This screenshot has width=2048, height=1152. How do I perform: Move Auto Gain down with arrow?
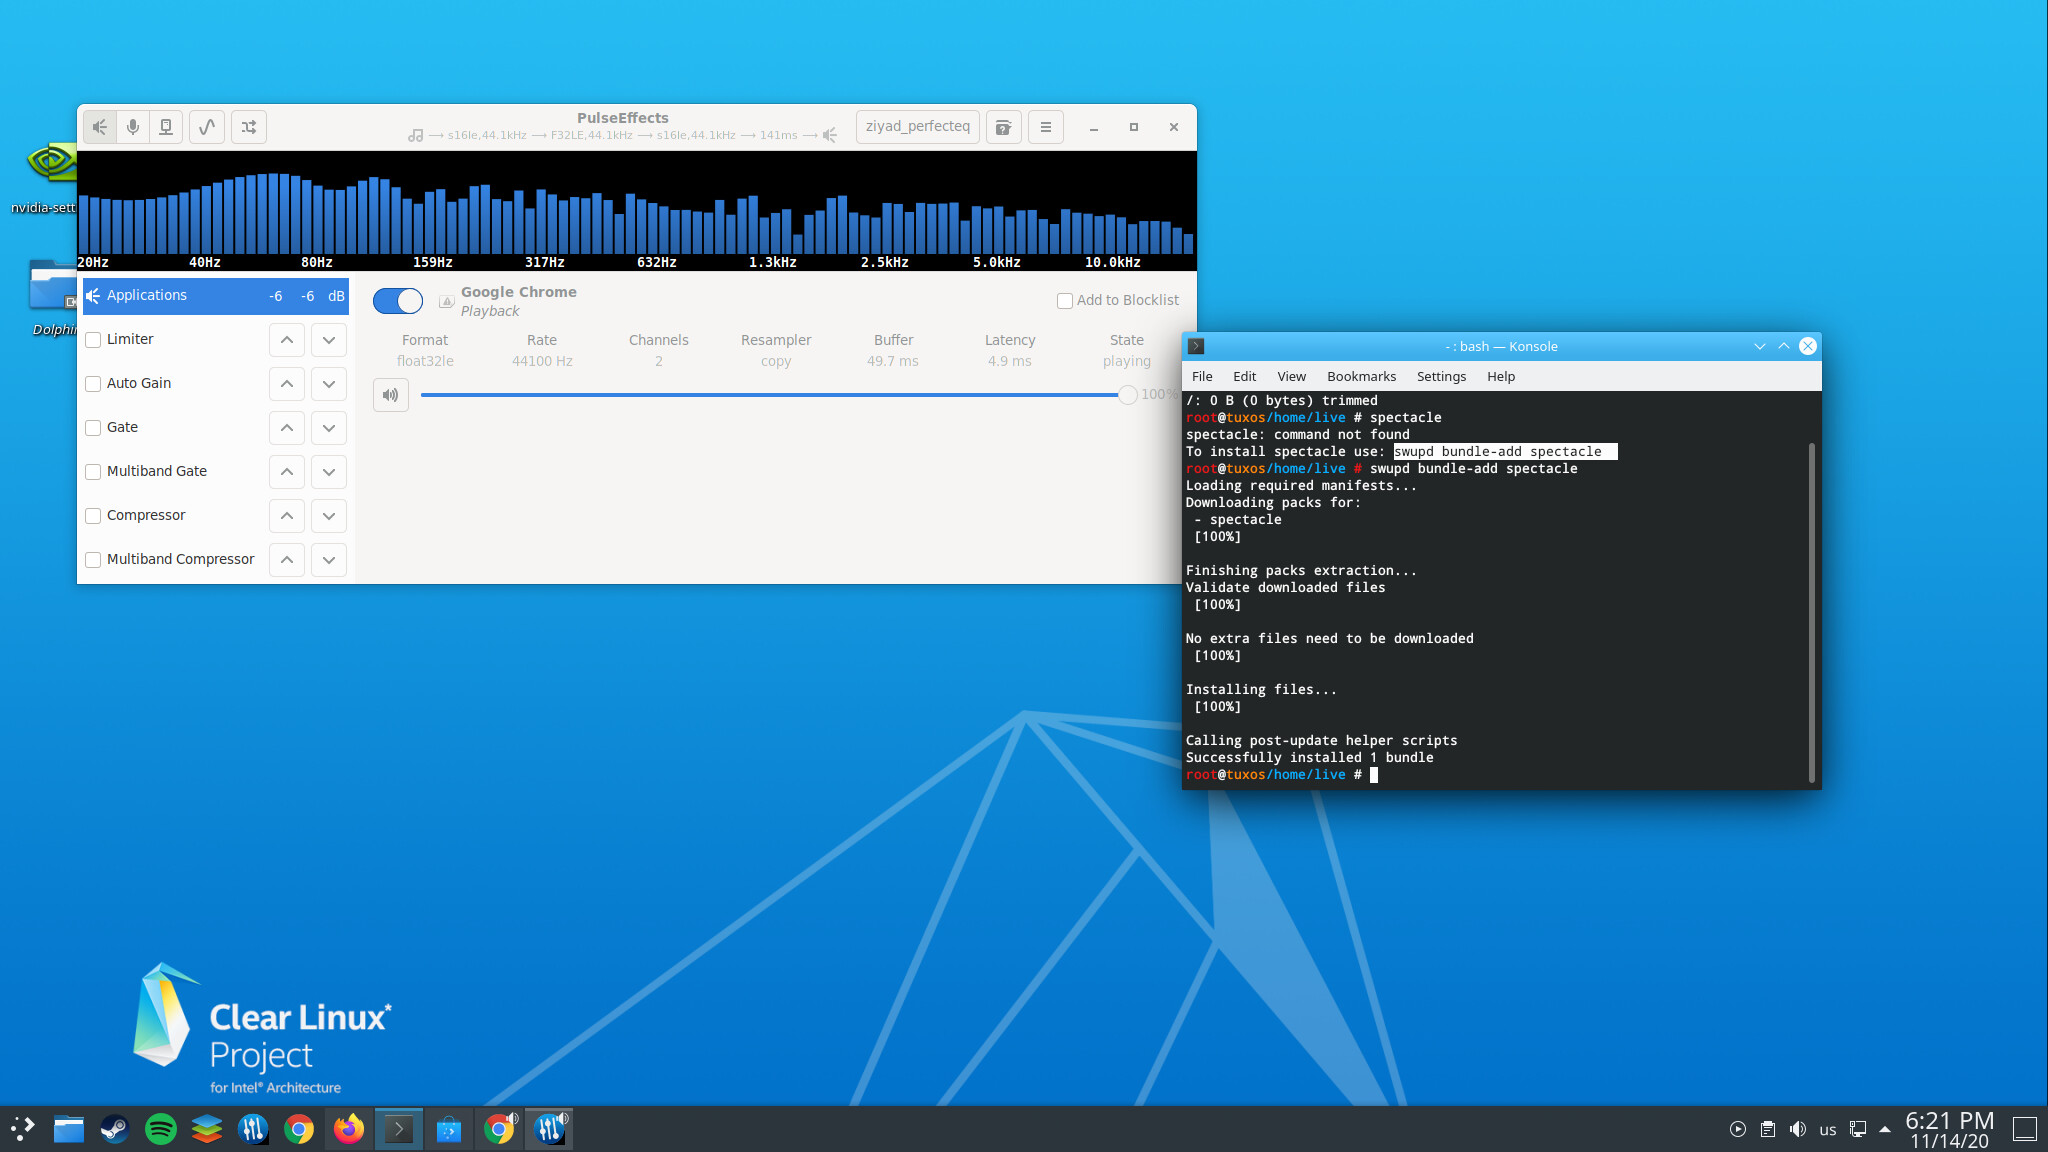pos(329,384)
